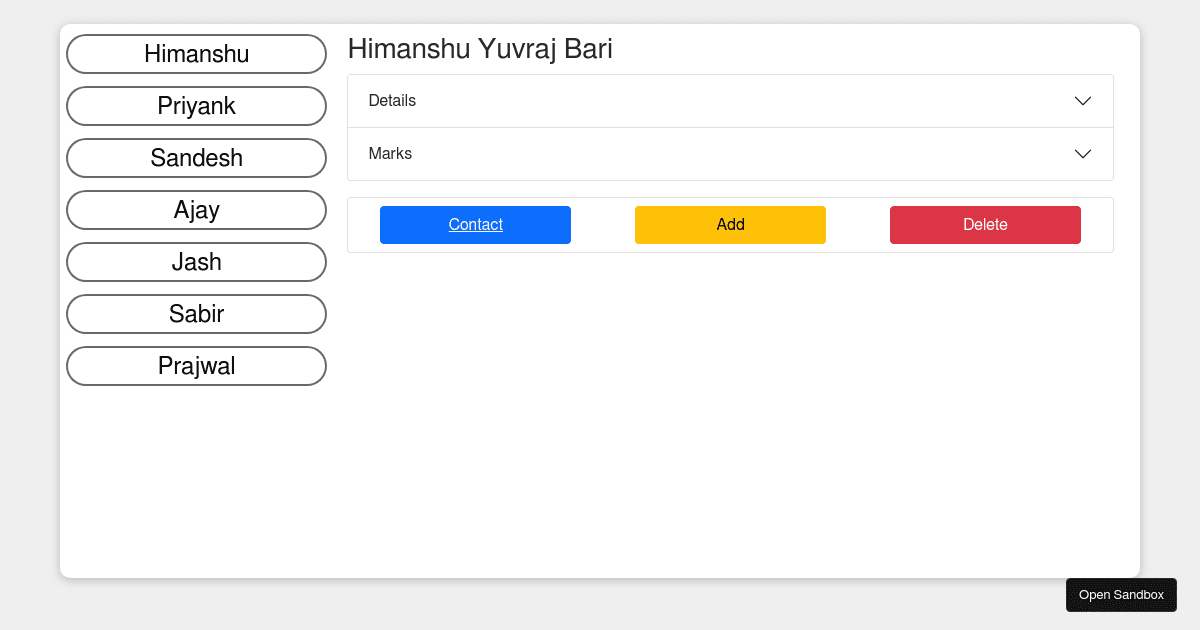The height and width of the screenshot is (630, 1200).
Task: Click the chevron beside Marks
Action: pos(1083,154)
